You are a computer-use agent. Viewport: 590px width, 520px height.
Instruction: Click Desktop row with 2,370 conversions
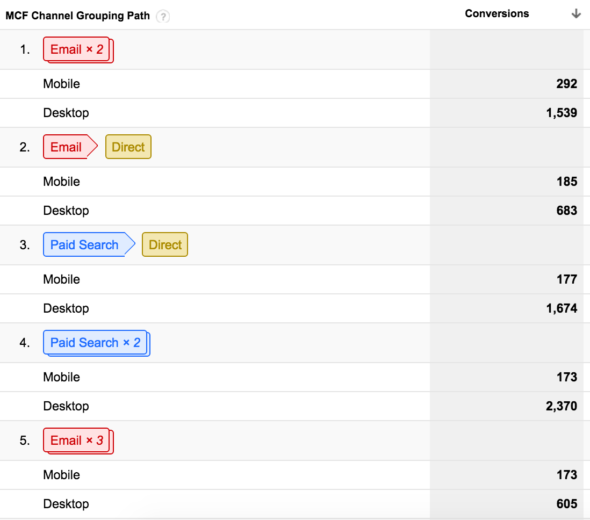pos(295,406)
